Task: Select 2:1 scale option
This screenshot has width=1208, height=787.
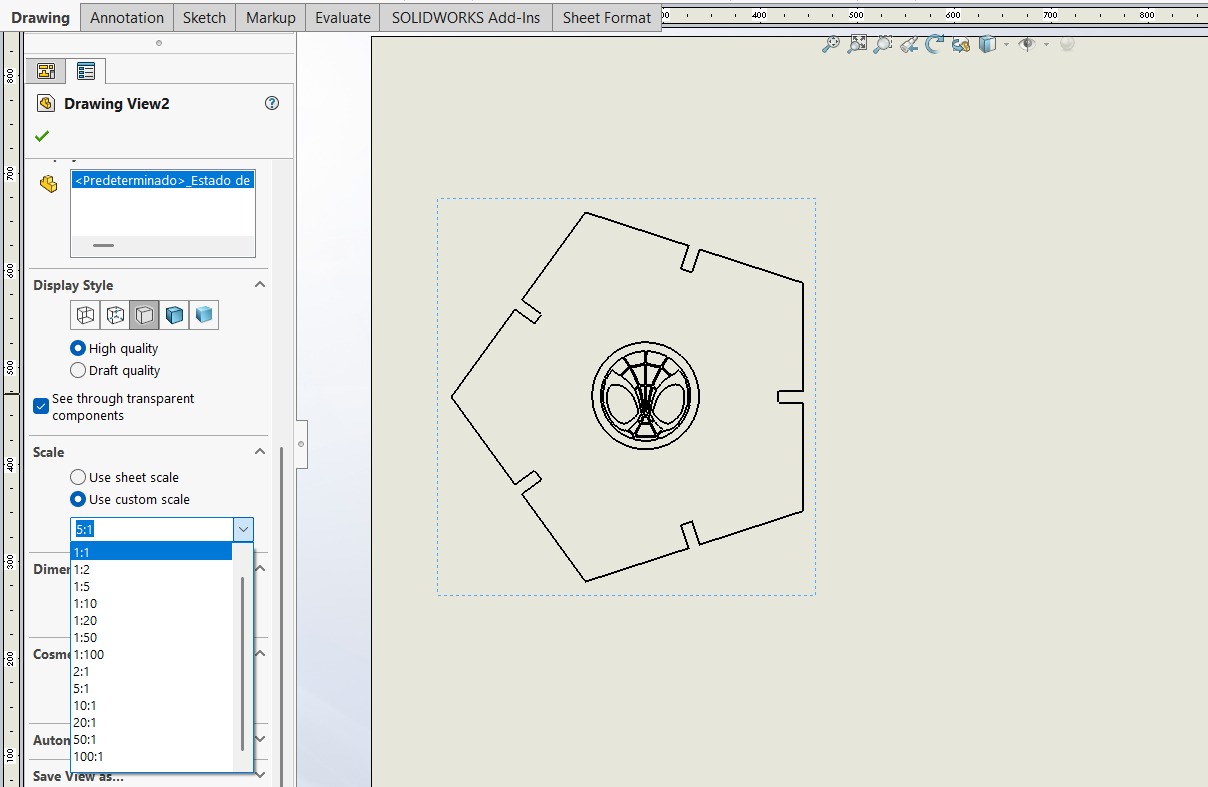Action: click(x=151, y=671)
